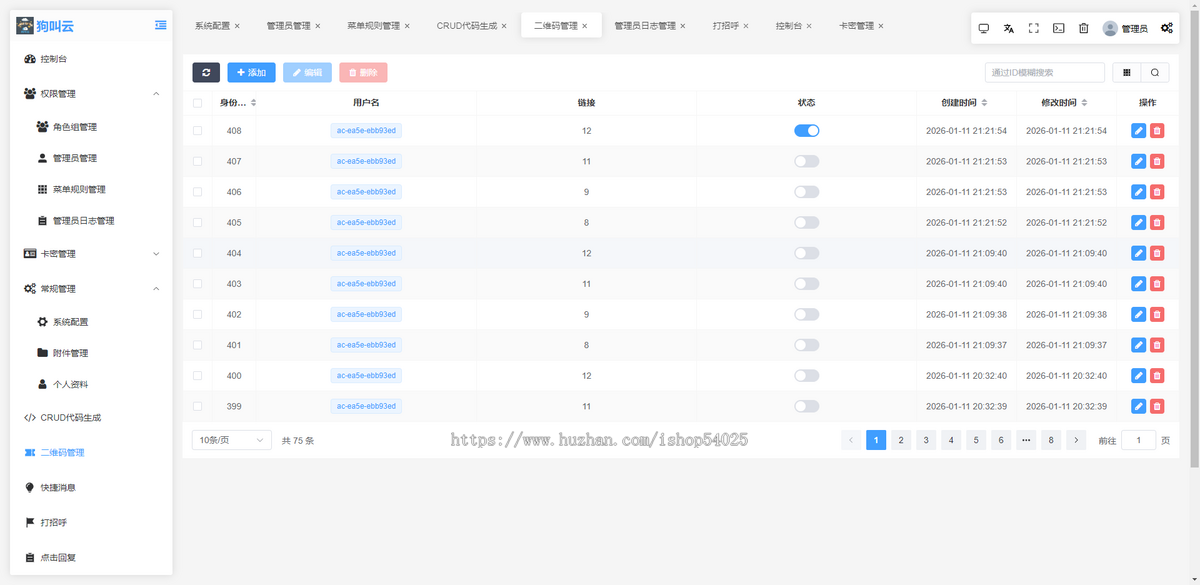Switch to the CRUD代码生成 tab
The width and height of the screenshot is (1200, 585).
[466, 26]
